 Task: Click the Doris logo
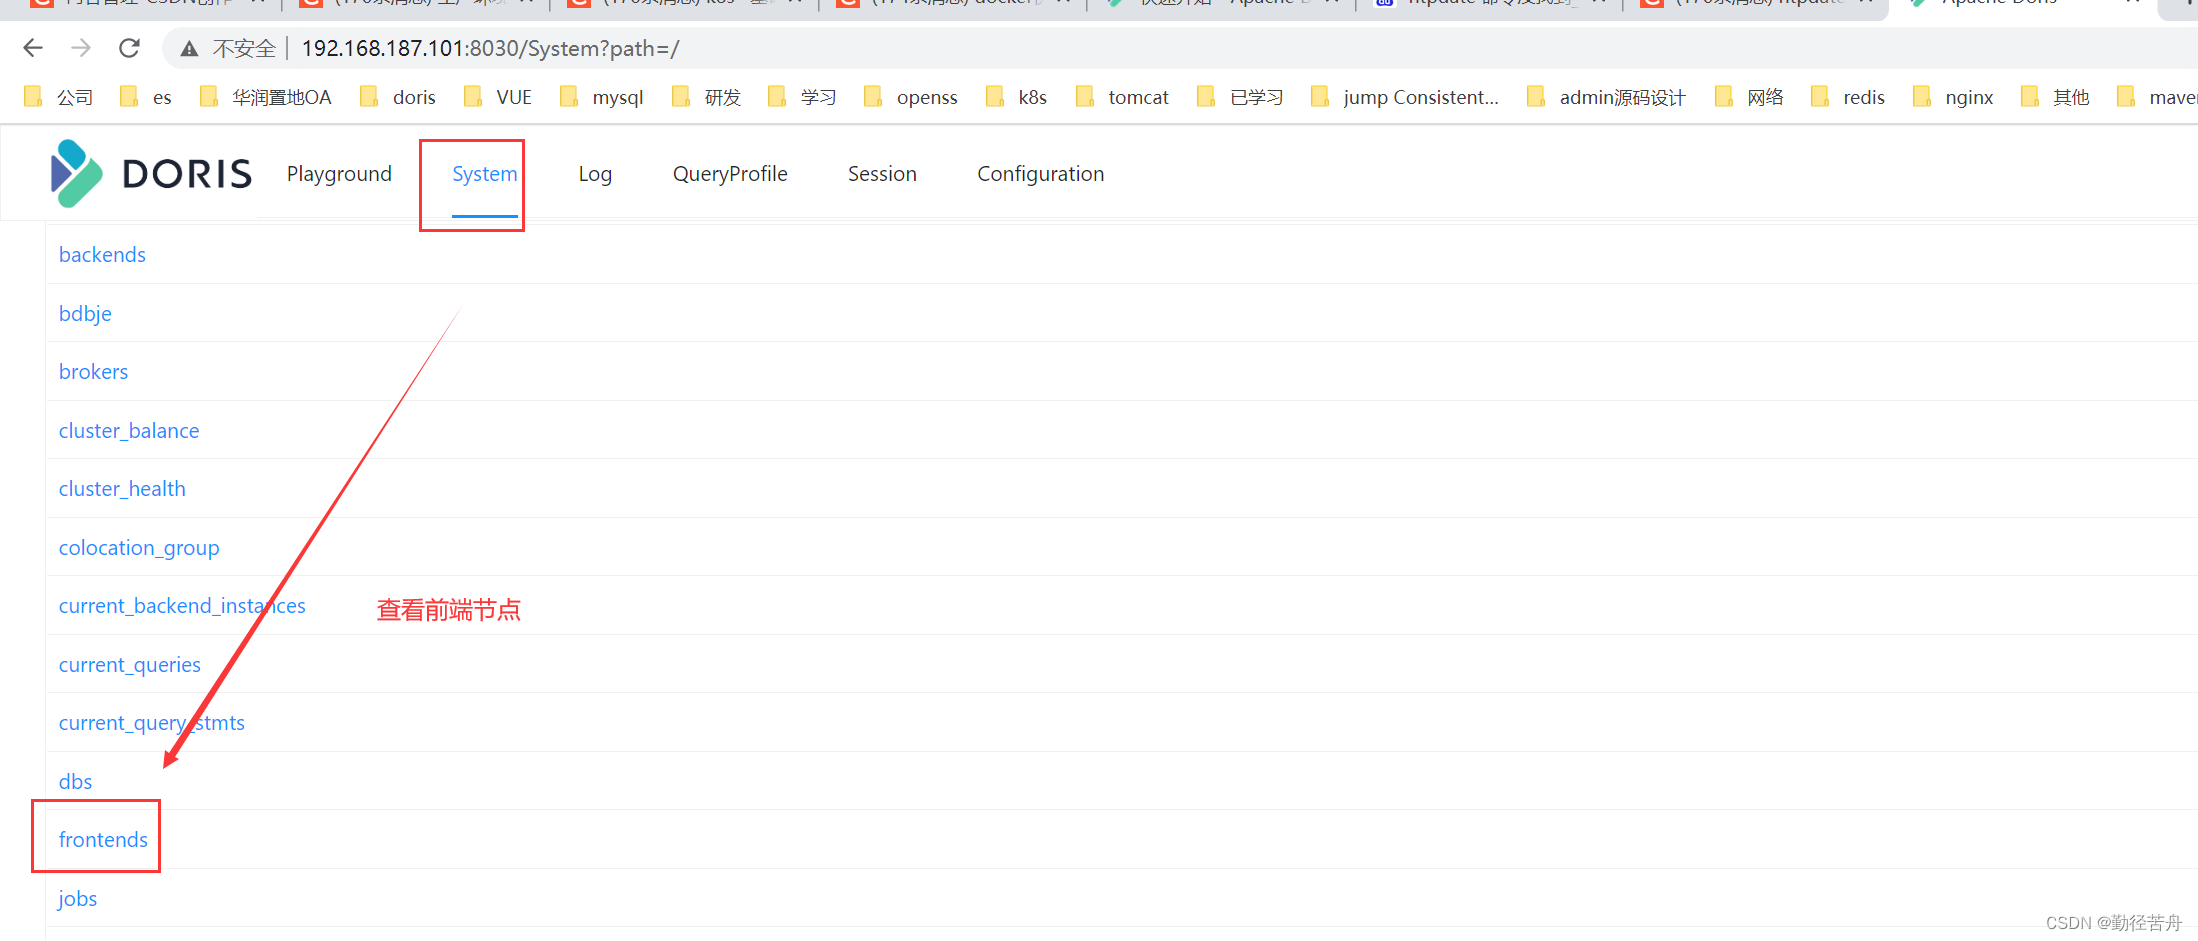tap(151, 174)
